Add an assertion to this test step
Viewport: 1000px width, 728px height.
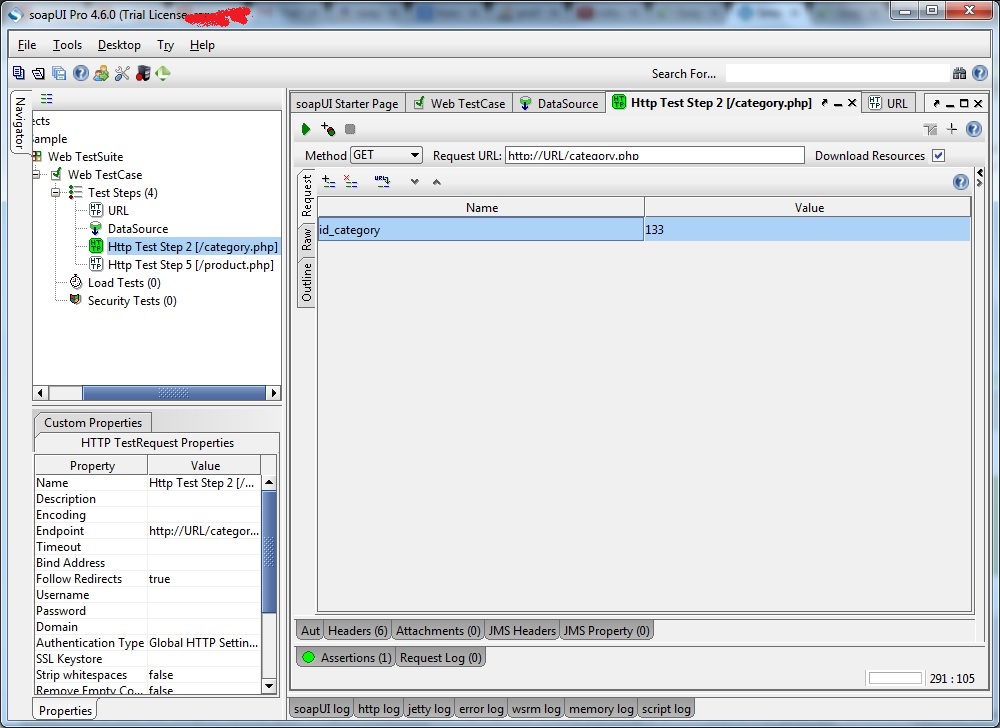328,129
